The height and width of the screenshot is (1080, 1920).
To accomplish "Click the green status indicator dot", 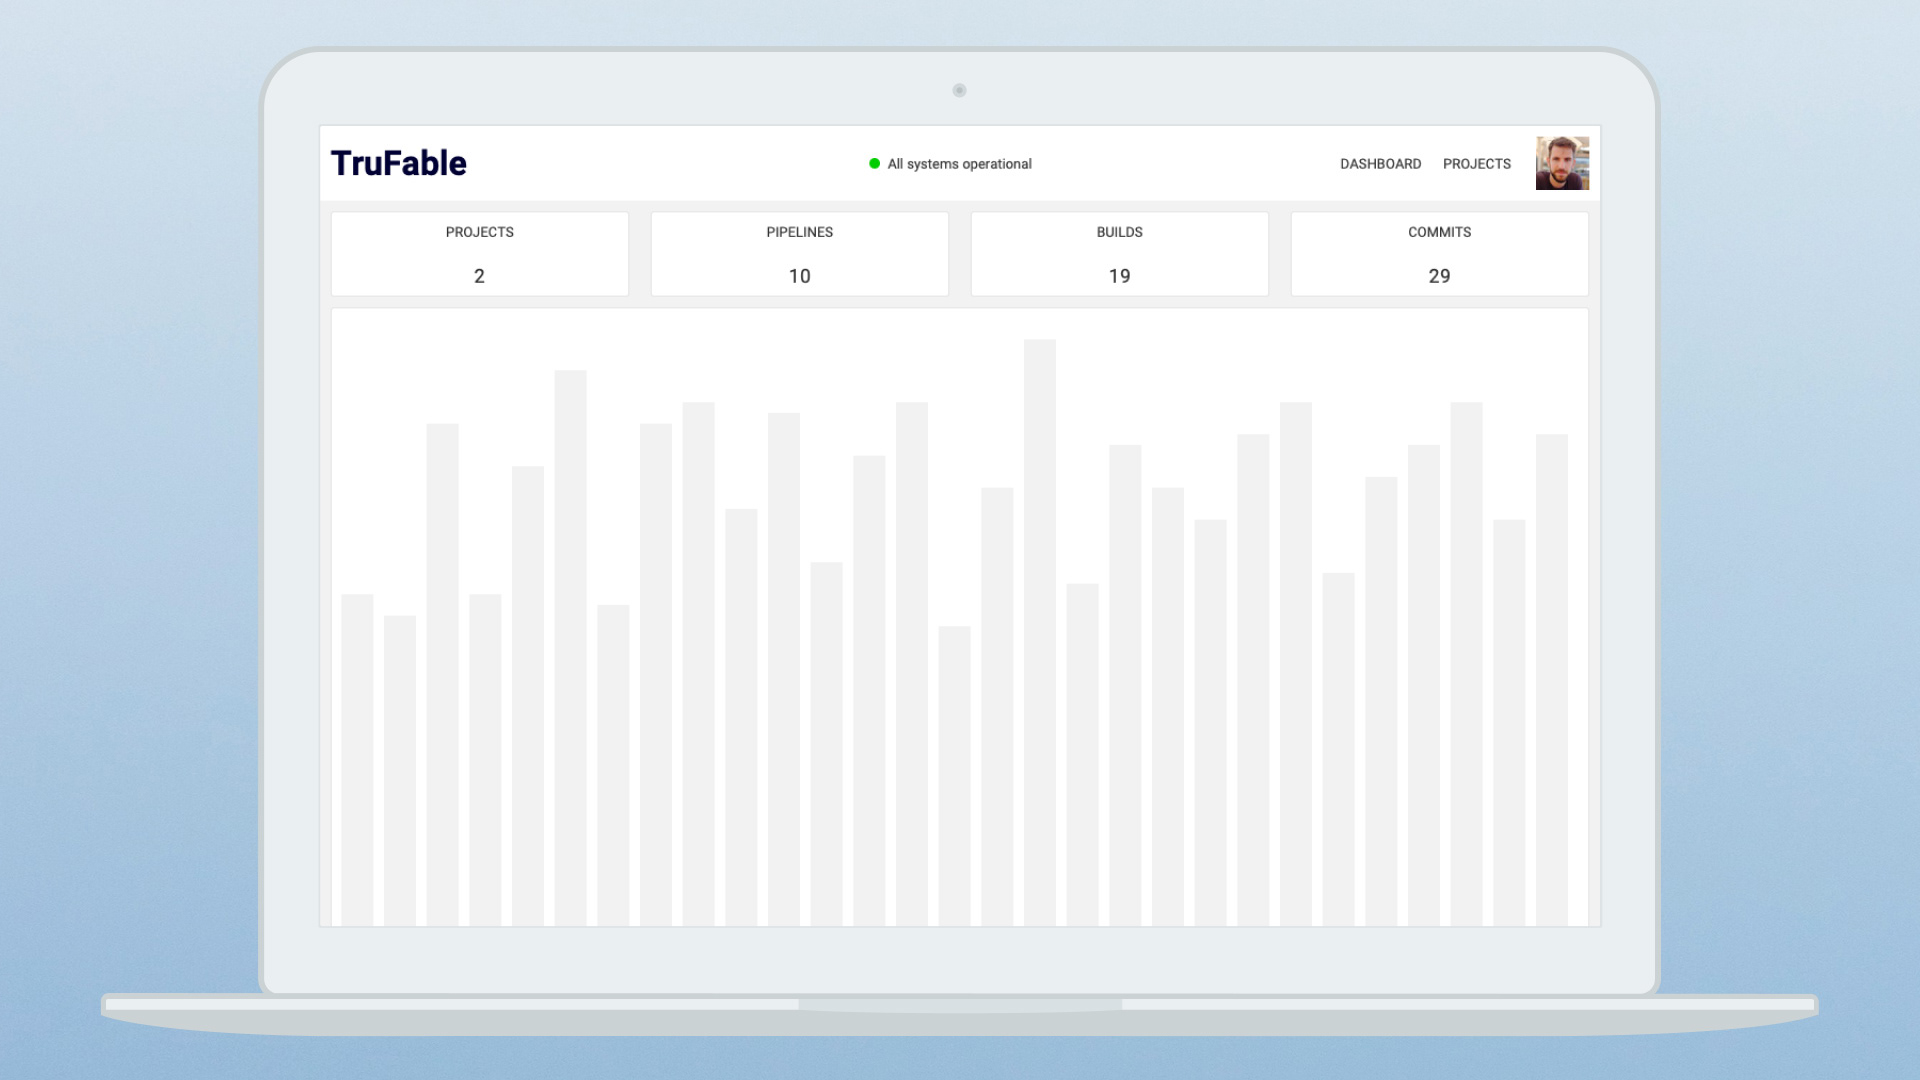I will point(874,164).
